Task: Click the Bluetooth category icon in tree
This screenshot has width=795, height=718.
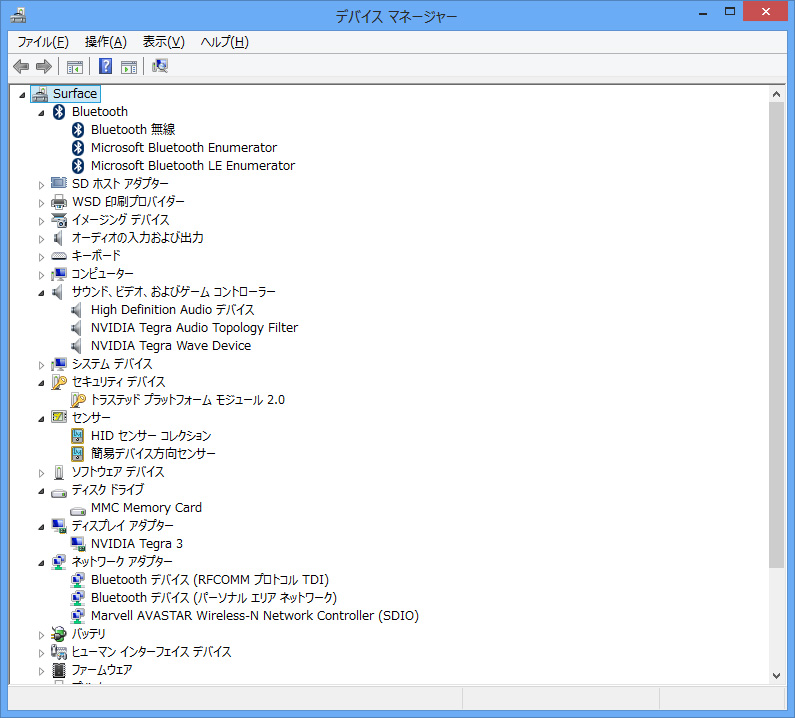Action: (x=59, y=112)
